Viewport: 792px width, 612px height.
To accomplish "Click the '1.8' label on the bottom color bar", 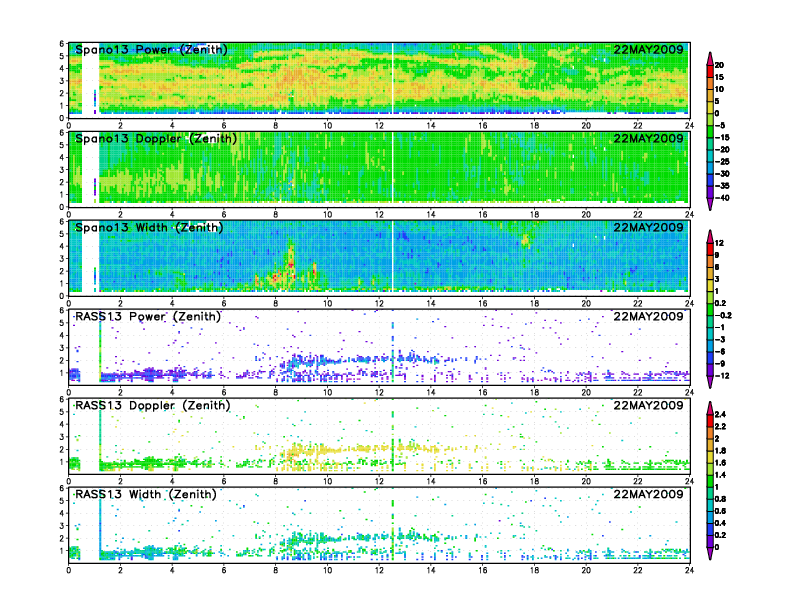I will click(721, 451).
